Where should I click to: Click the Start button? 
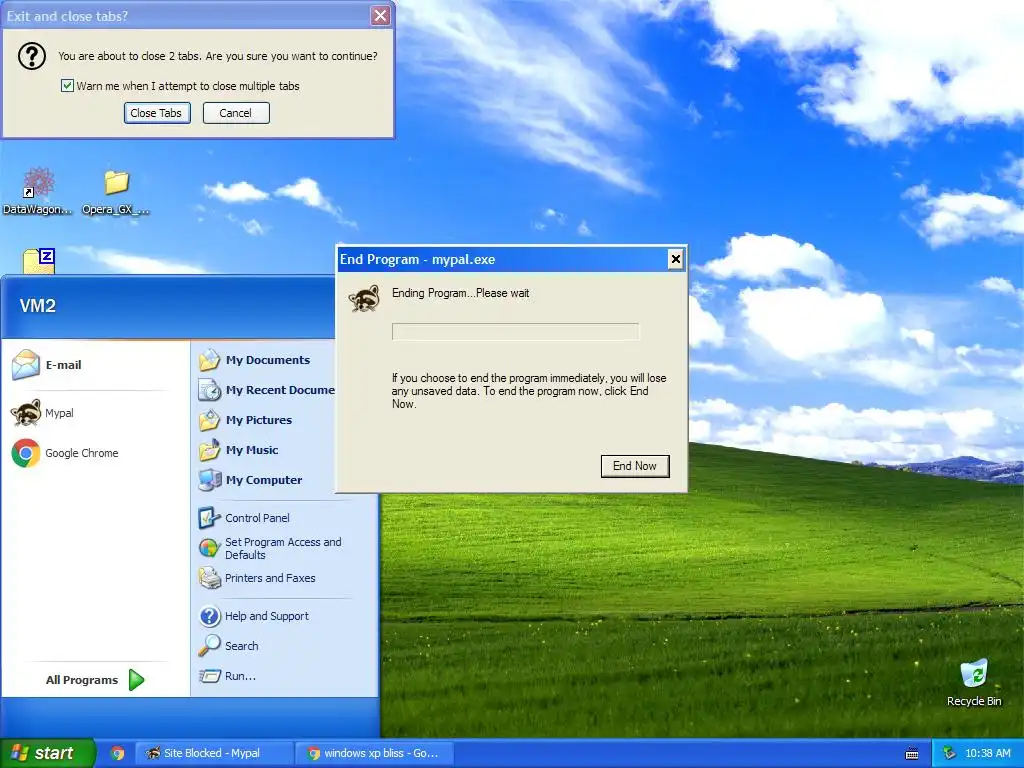tap(47, 753)
